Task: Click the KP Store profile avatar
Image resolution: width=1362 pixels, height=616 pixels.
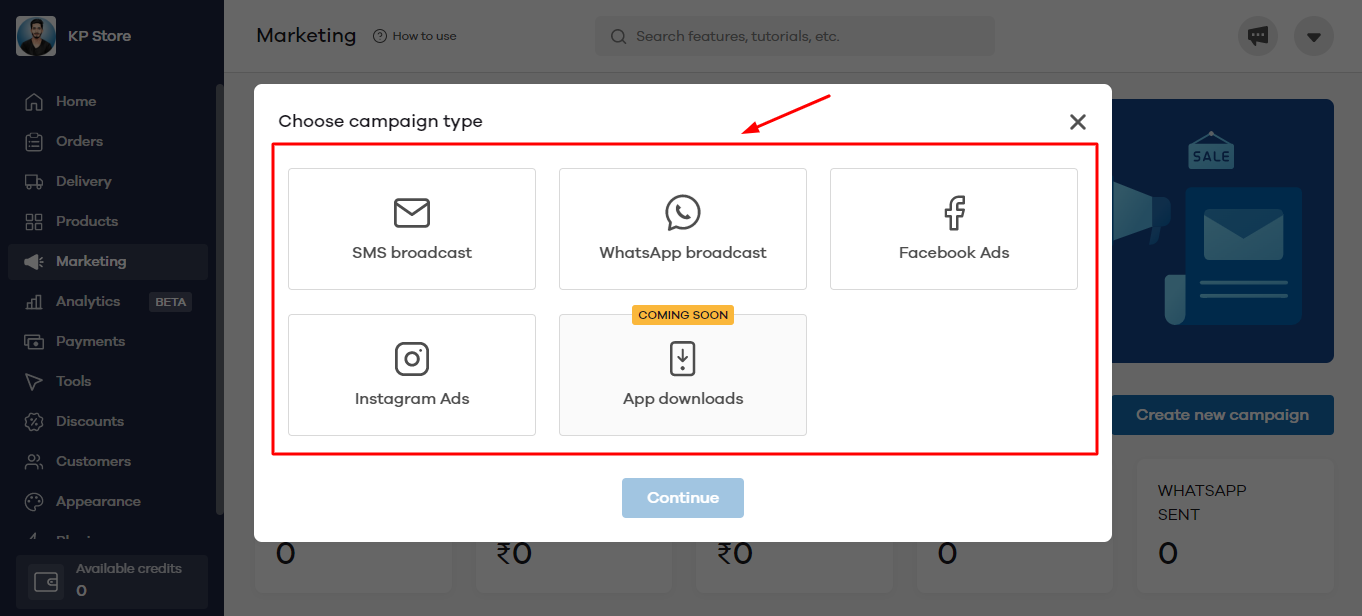Action: click(x=36, y=36)
